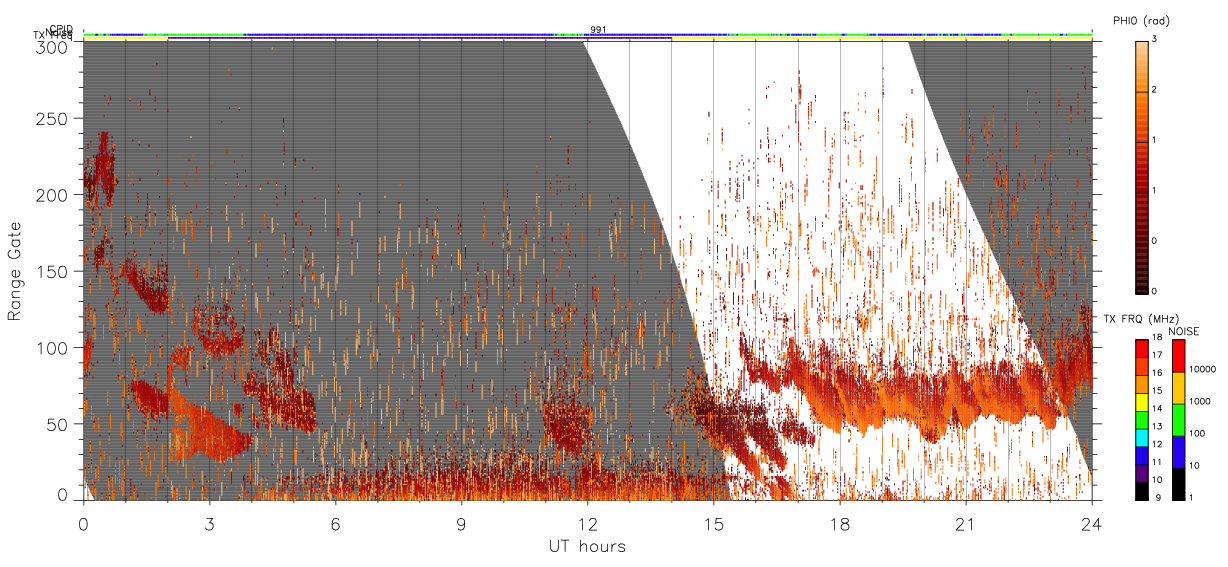Click TX FRQ legend value 16
This screenshot has height=567, width=1228.
pyautogui.click(x=1157, y=372)
